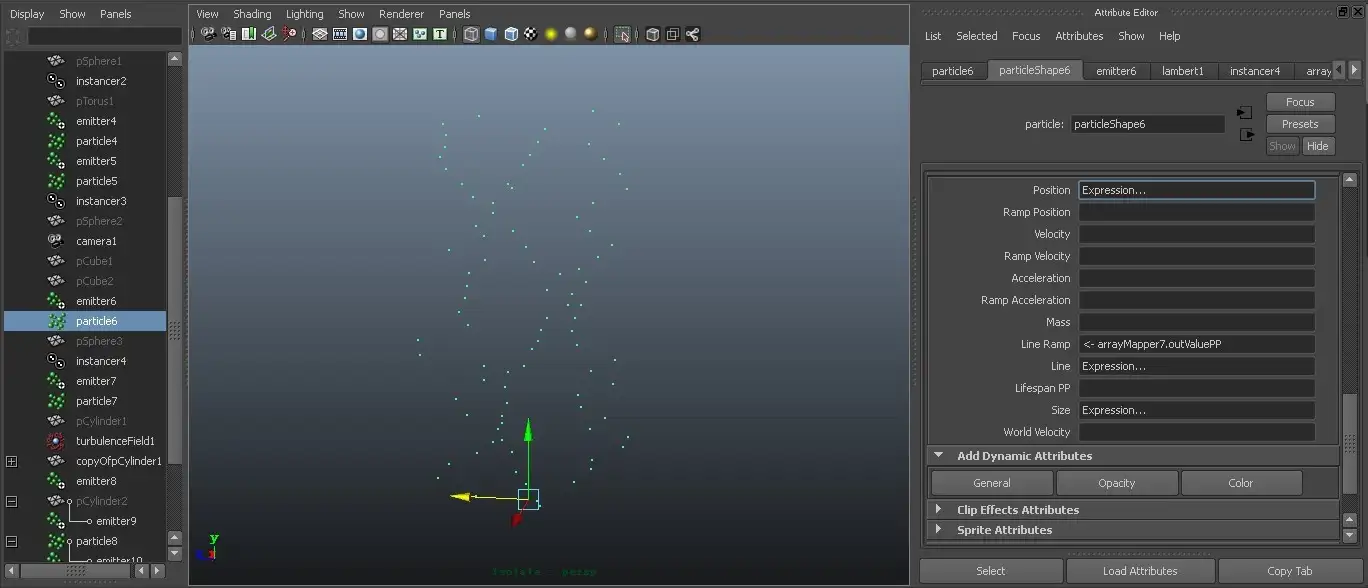Click the particle name field particleShape6
The width and height of the screenshot is (1368, 588).
pos(1148,124)
